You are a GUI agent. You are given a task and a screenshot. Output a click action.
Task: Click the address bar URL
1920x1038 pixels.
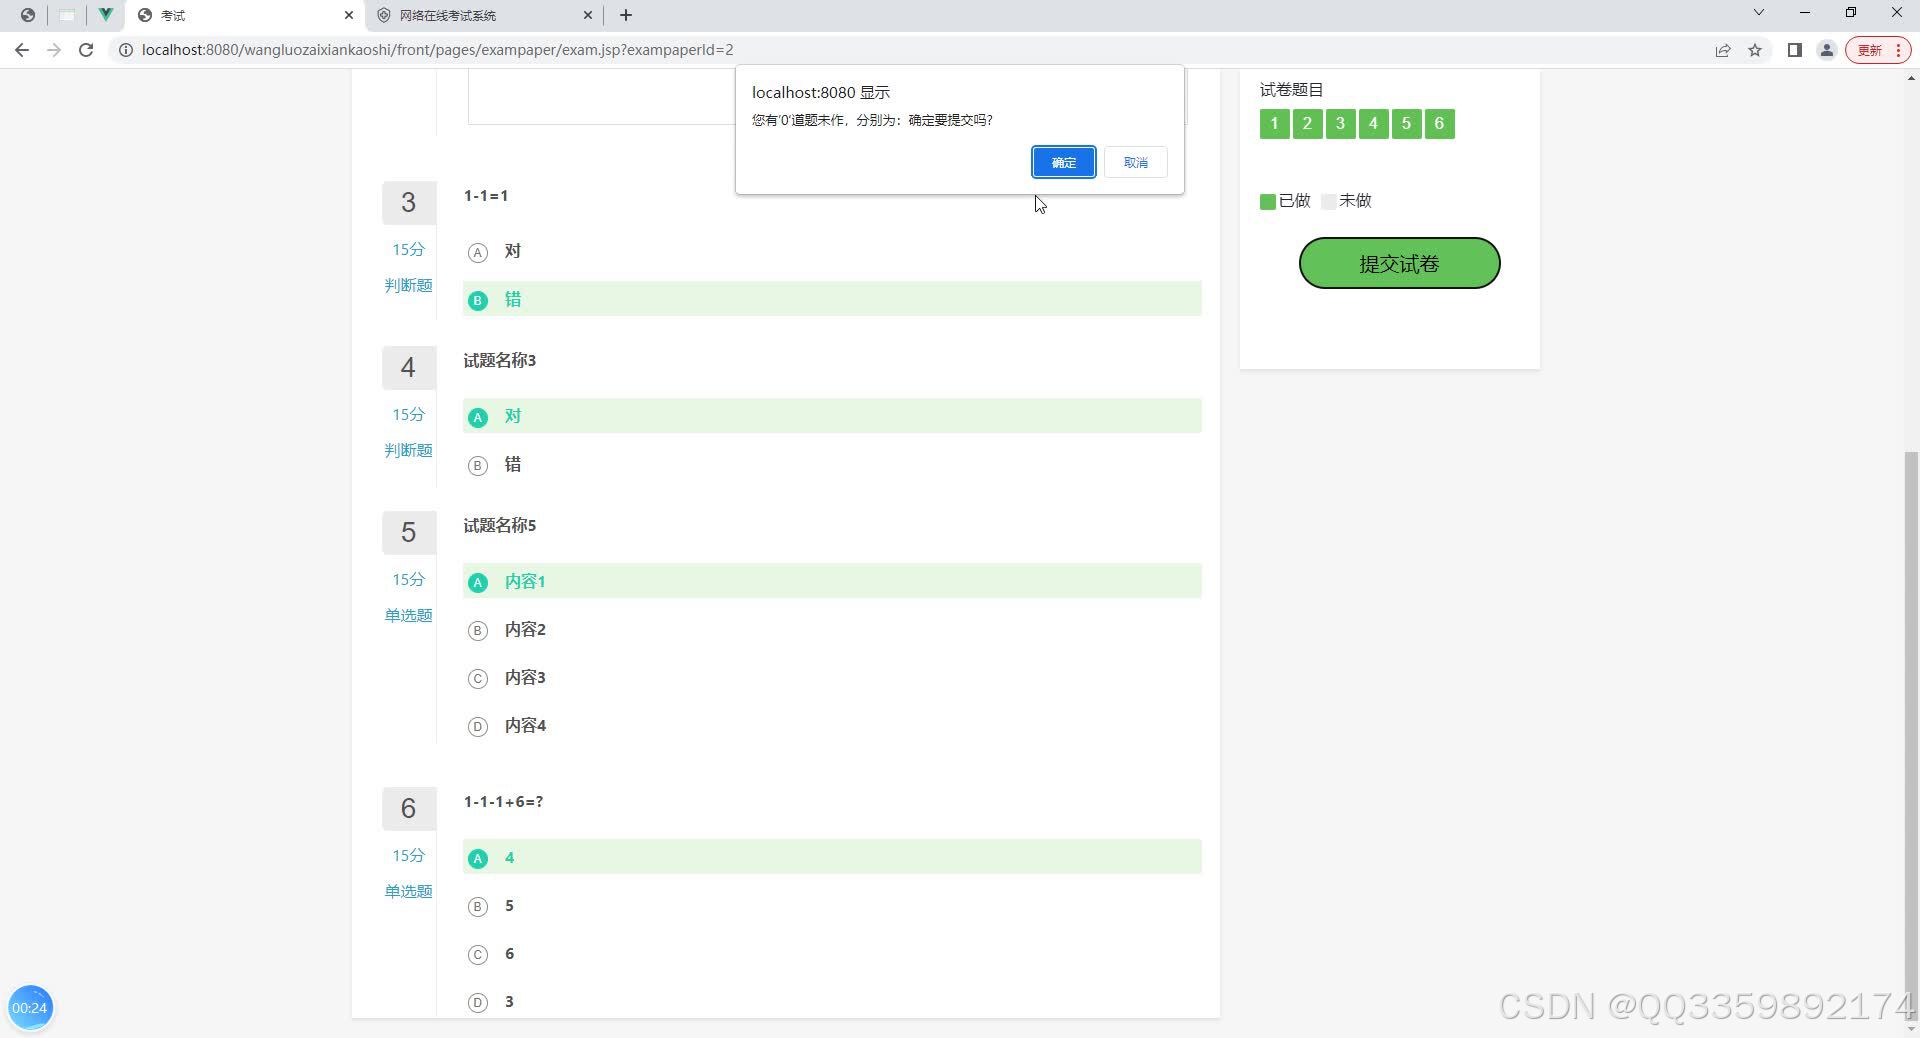[437, 50]
